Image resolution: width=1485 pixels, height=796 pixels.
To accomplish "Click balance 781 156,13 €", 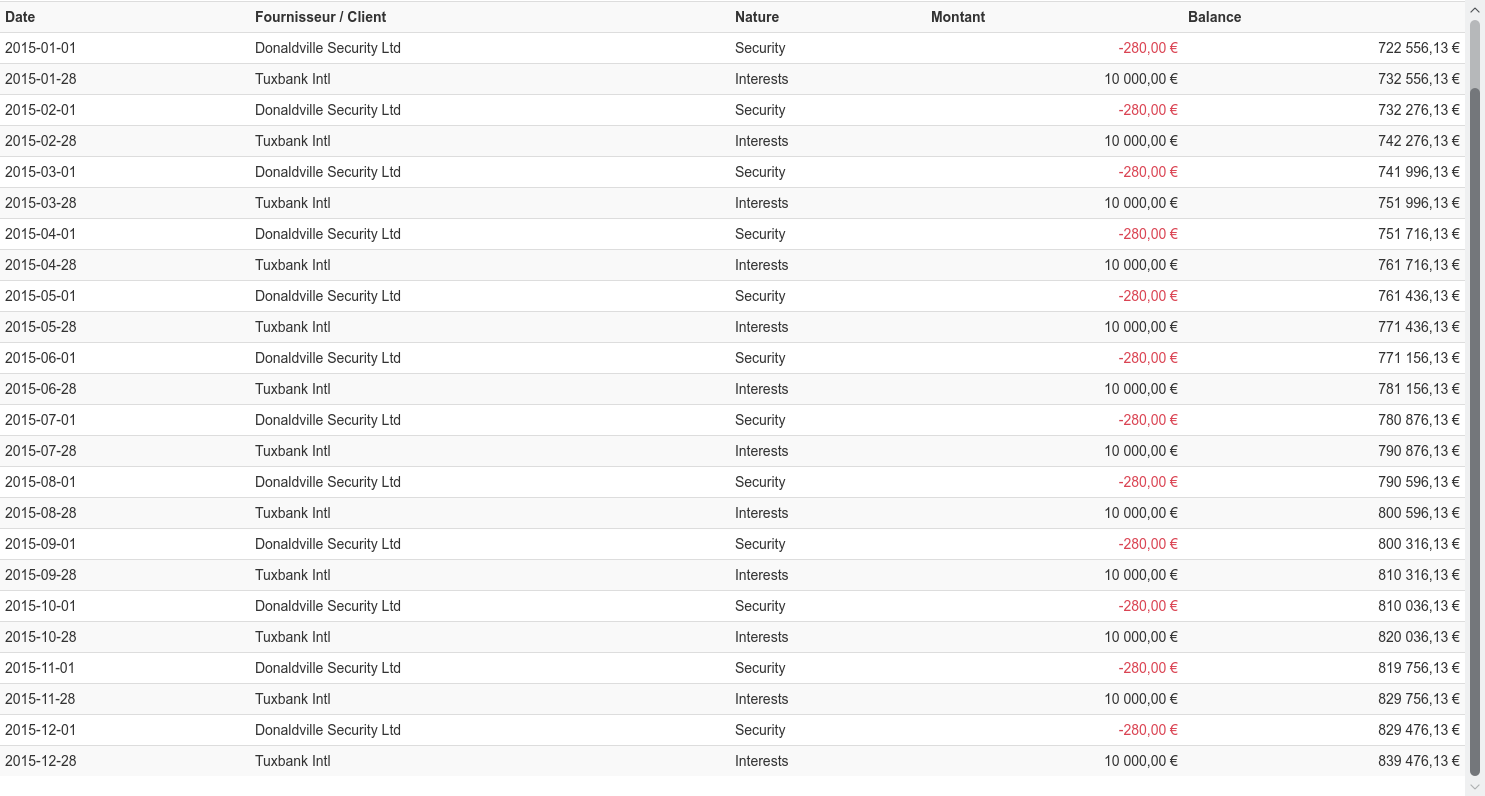I will point(1419,389).
